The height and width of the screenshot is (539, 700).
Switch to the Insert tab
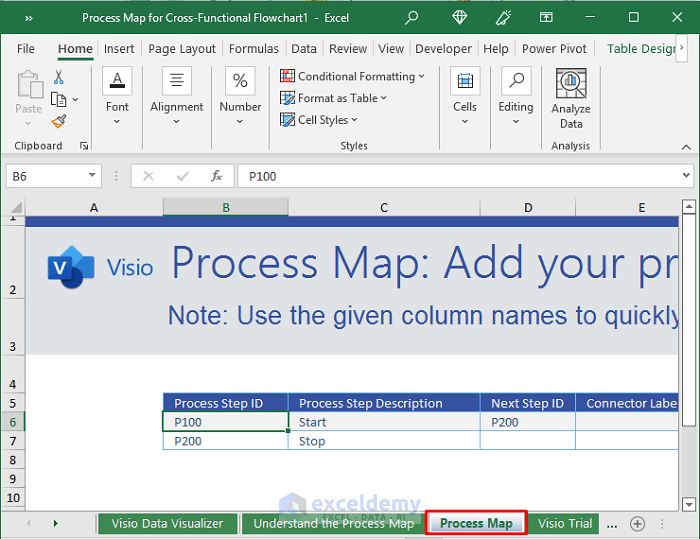(119, 48)
